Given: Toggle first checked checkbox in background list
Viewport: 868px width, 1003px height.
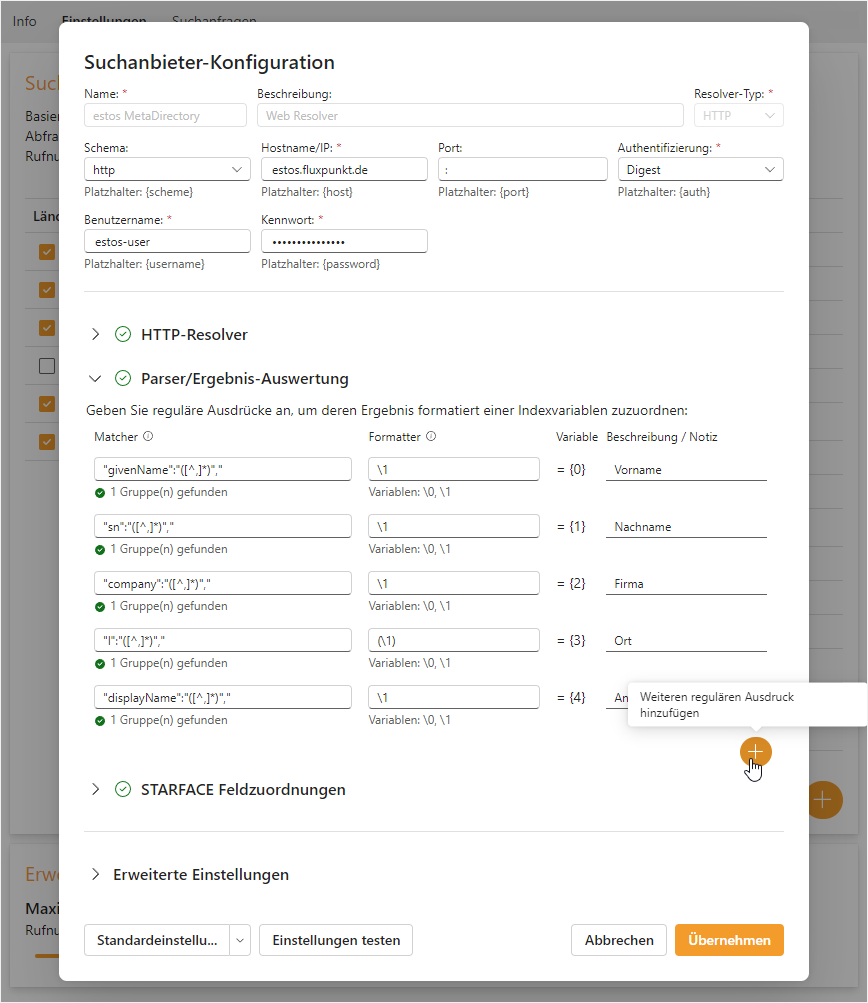Looking at the screenshot, I should point(47,251).
